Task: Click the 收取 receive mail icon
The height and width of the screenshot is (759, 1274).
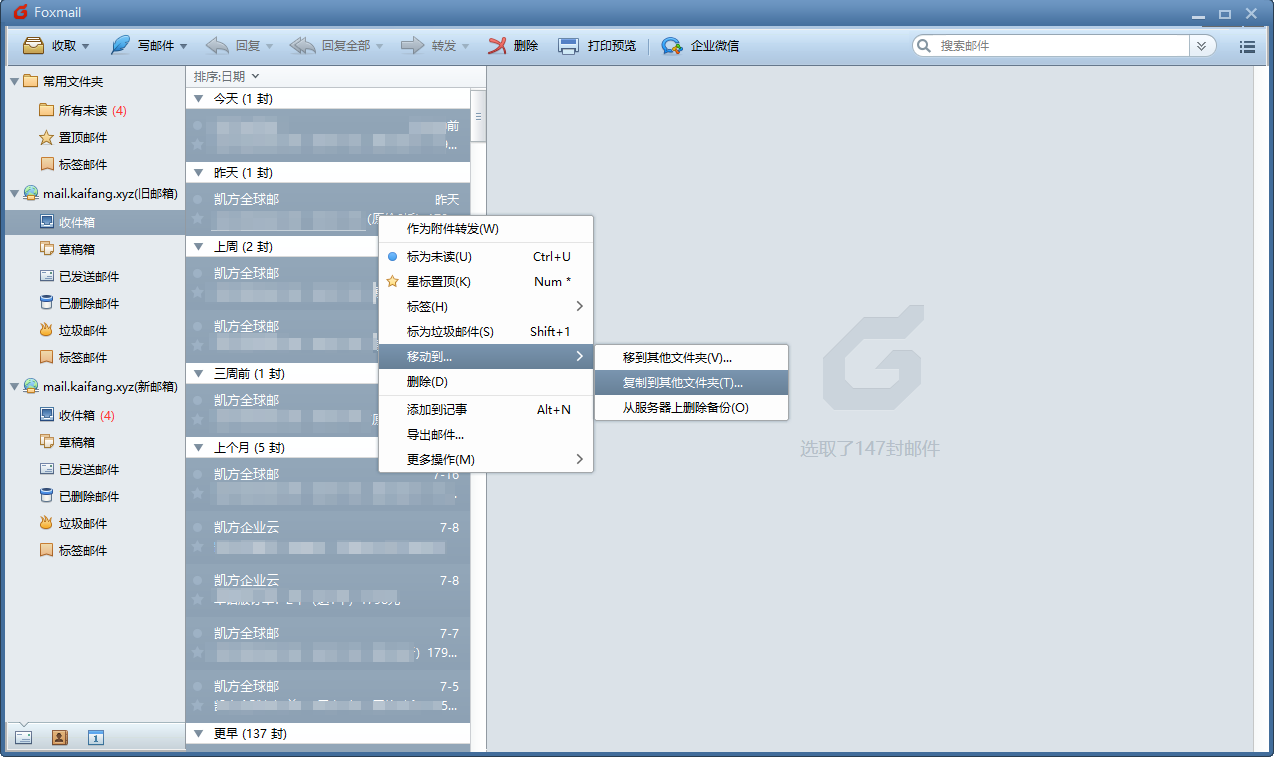Action: tap(33, 46)
